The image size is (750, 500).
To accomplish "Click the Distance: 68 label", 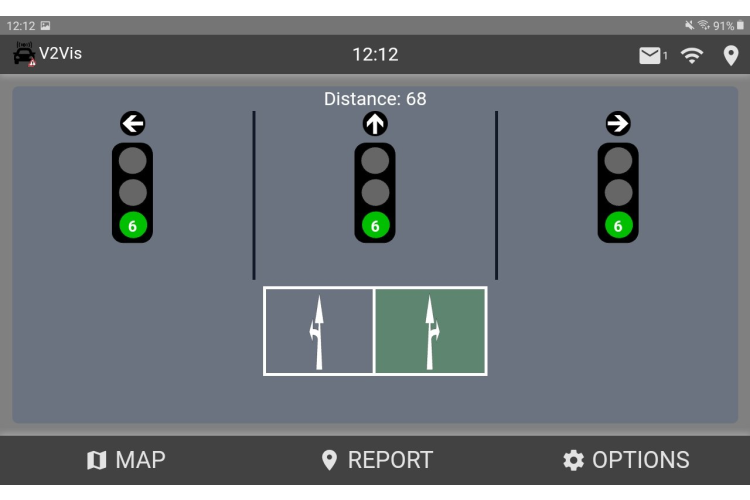I will tap(375, 99).
